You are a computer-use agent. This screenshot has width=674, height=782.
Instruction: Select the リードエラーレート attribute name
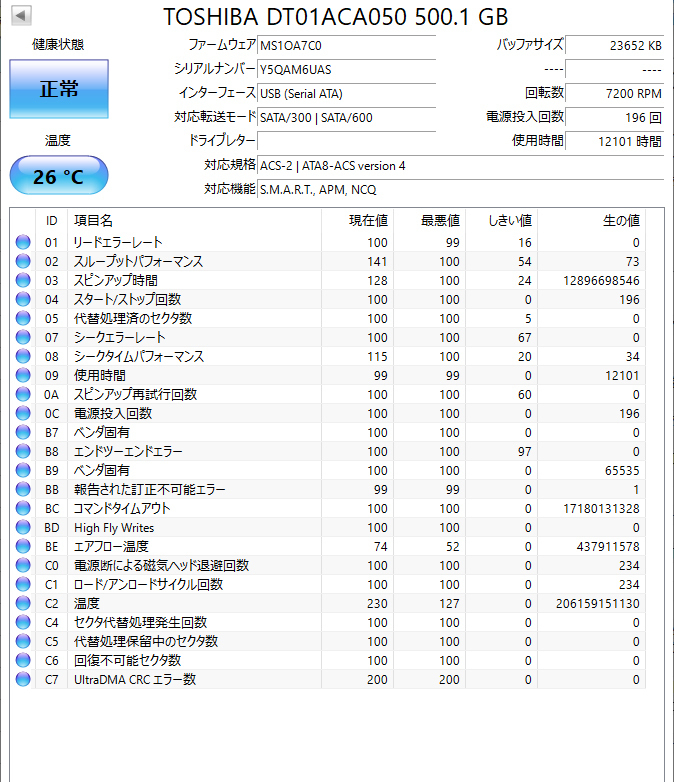(118, 242)
